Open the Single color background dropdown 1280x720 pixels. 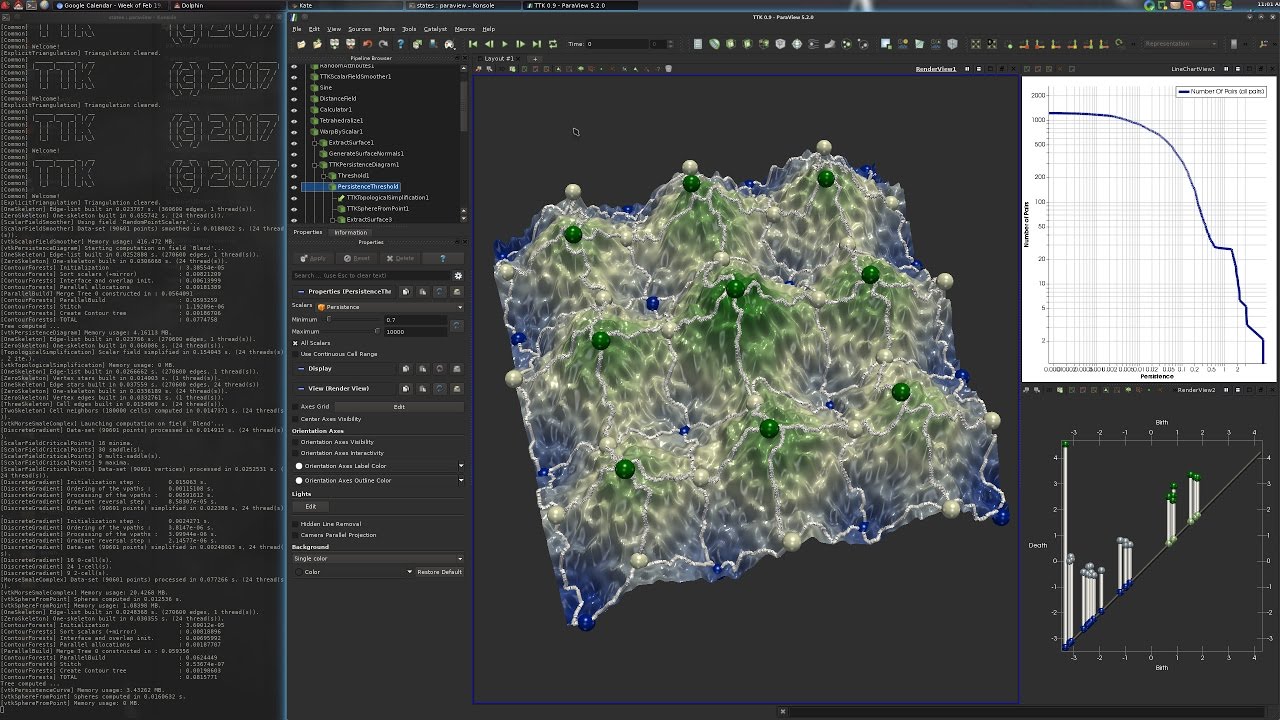pyautogui.click(x=378, y=558)
